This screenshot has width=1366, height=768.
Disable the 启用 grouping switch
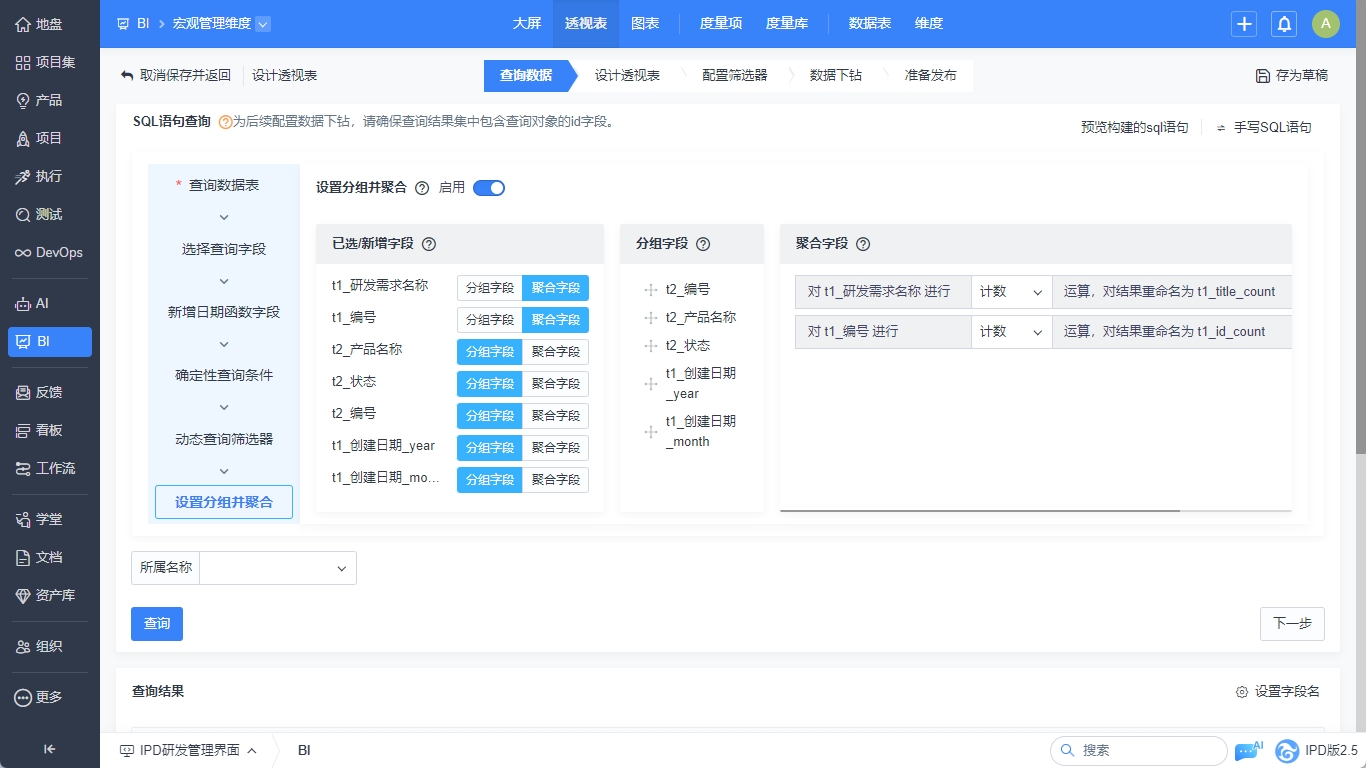pos(489,187)
